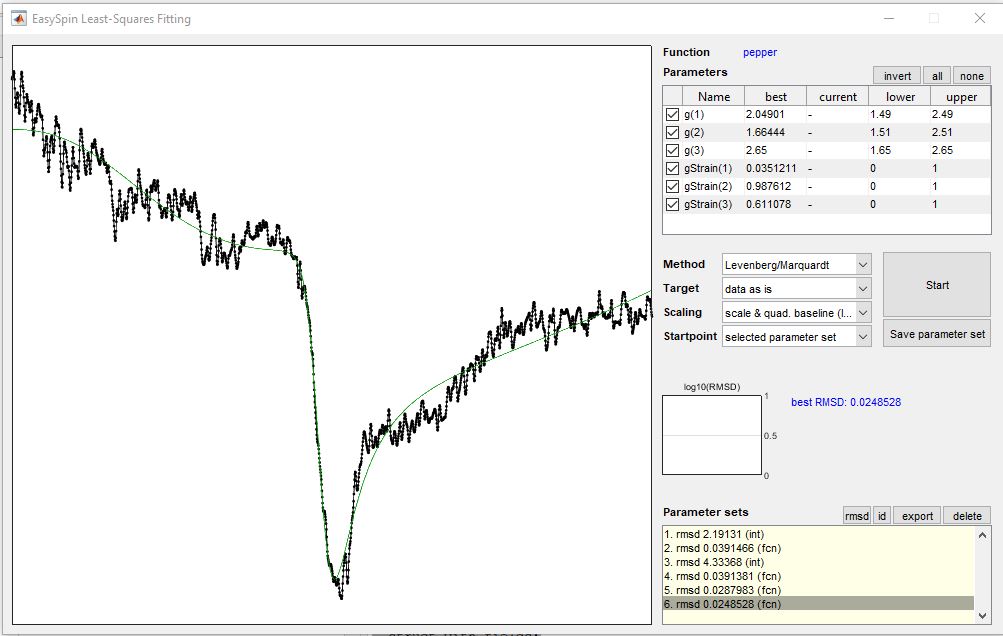Close the EasySpin Least-Squares Fitting window
Screen dimensions: 1003x636
click(x=979, y=19)
